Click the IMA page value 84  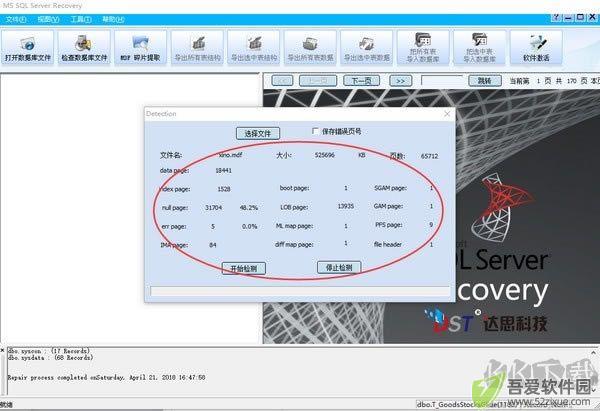click(213, 245)
